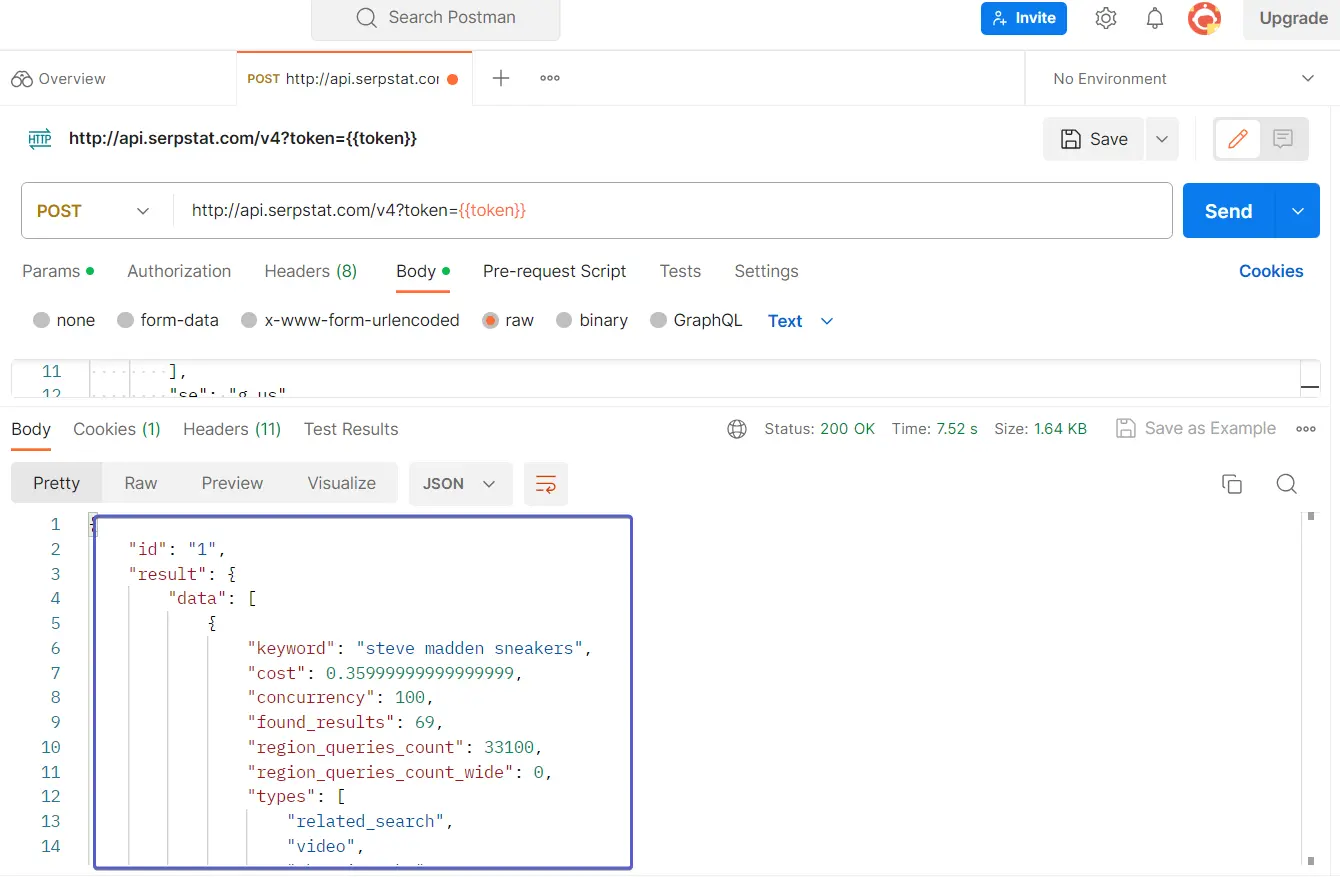Open the Headers (8) request tab
This screenshot has height=877, width=1340.
pos(311,271)
